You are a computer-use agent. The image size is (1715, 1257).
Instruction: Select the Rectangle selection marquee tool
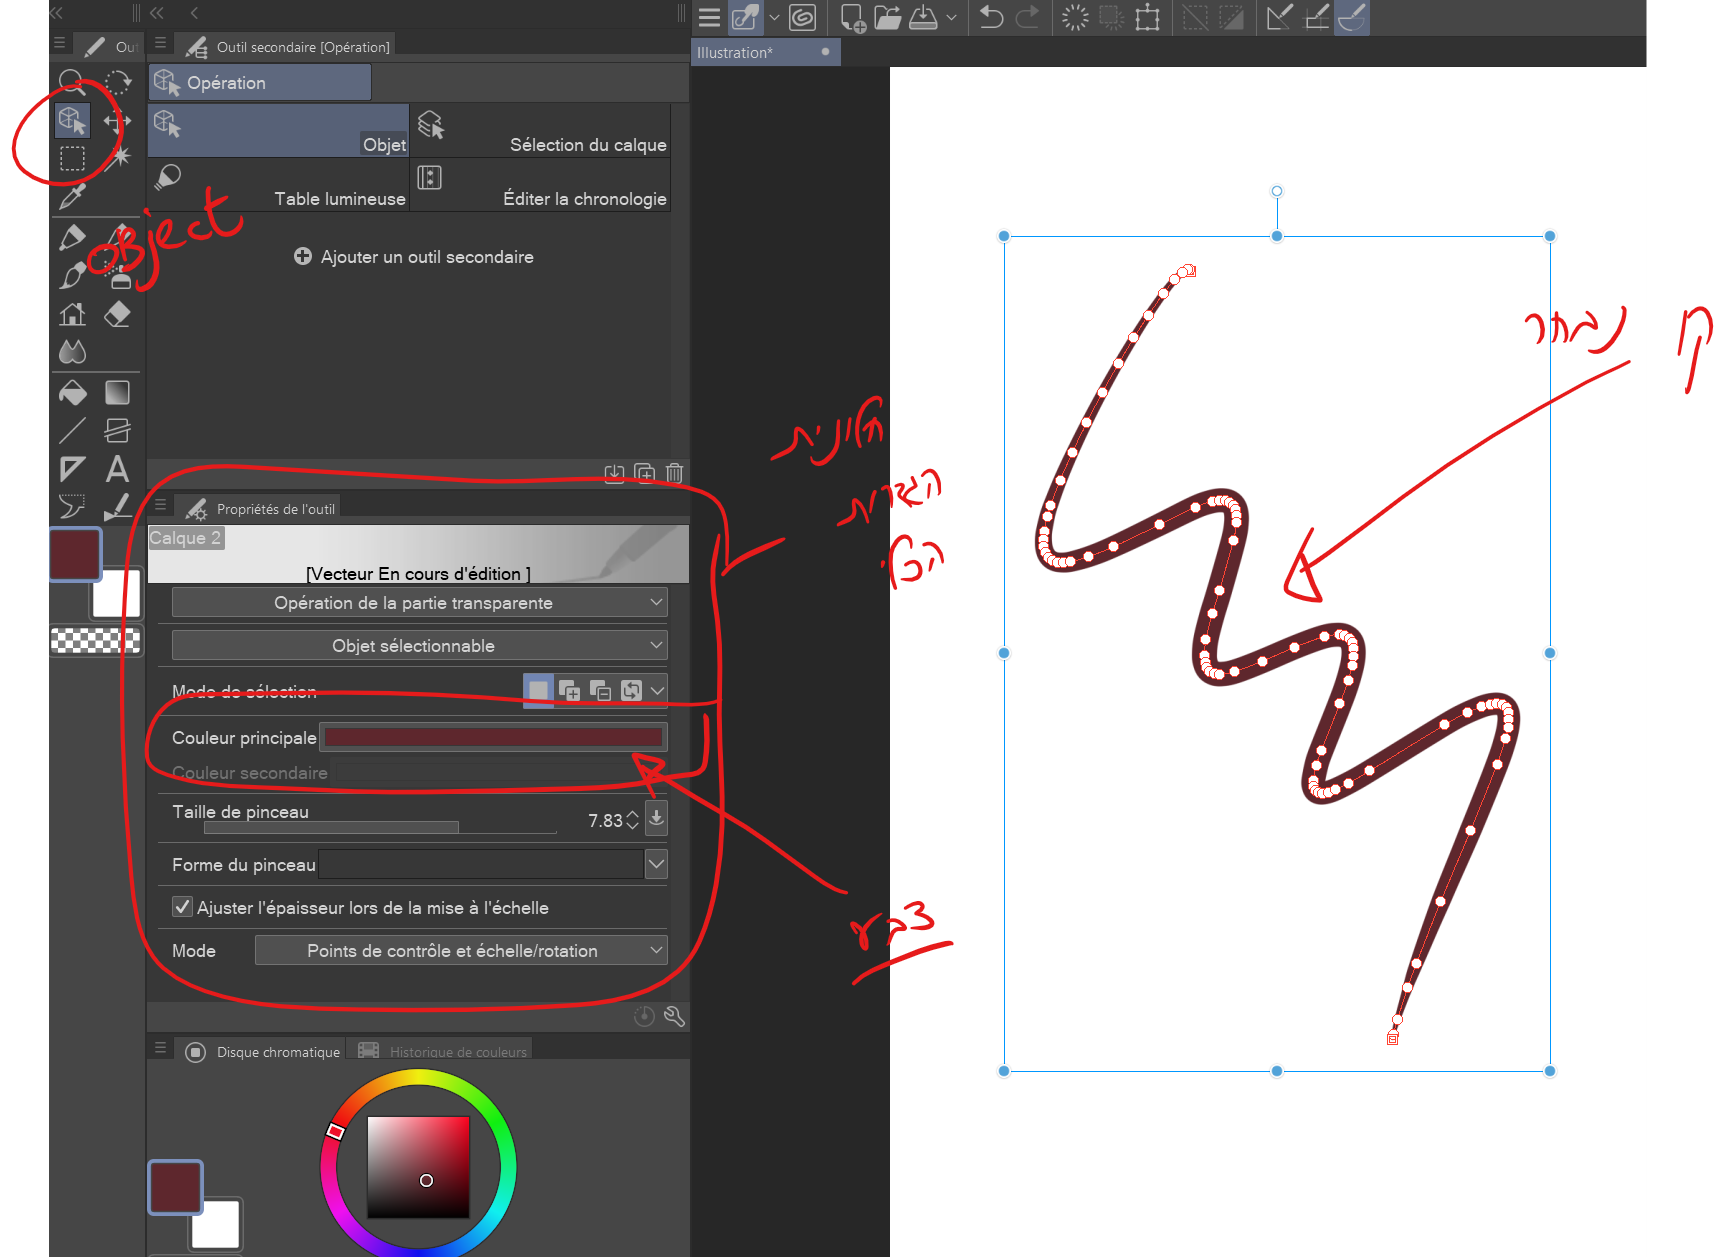[72, 158]
